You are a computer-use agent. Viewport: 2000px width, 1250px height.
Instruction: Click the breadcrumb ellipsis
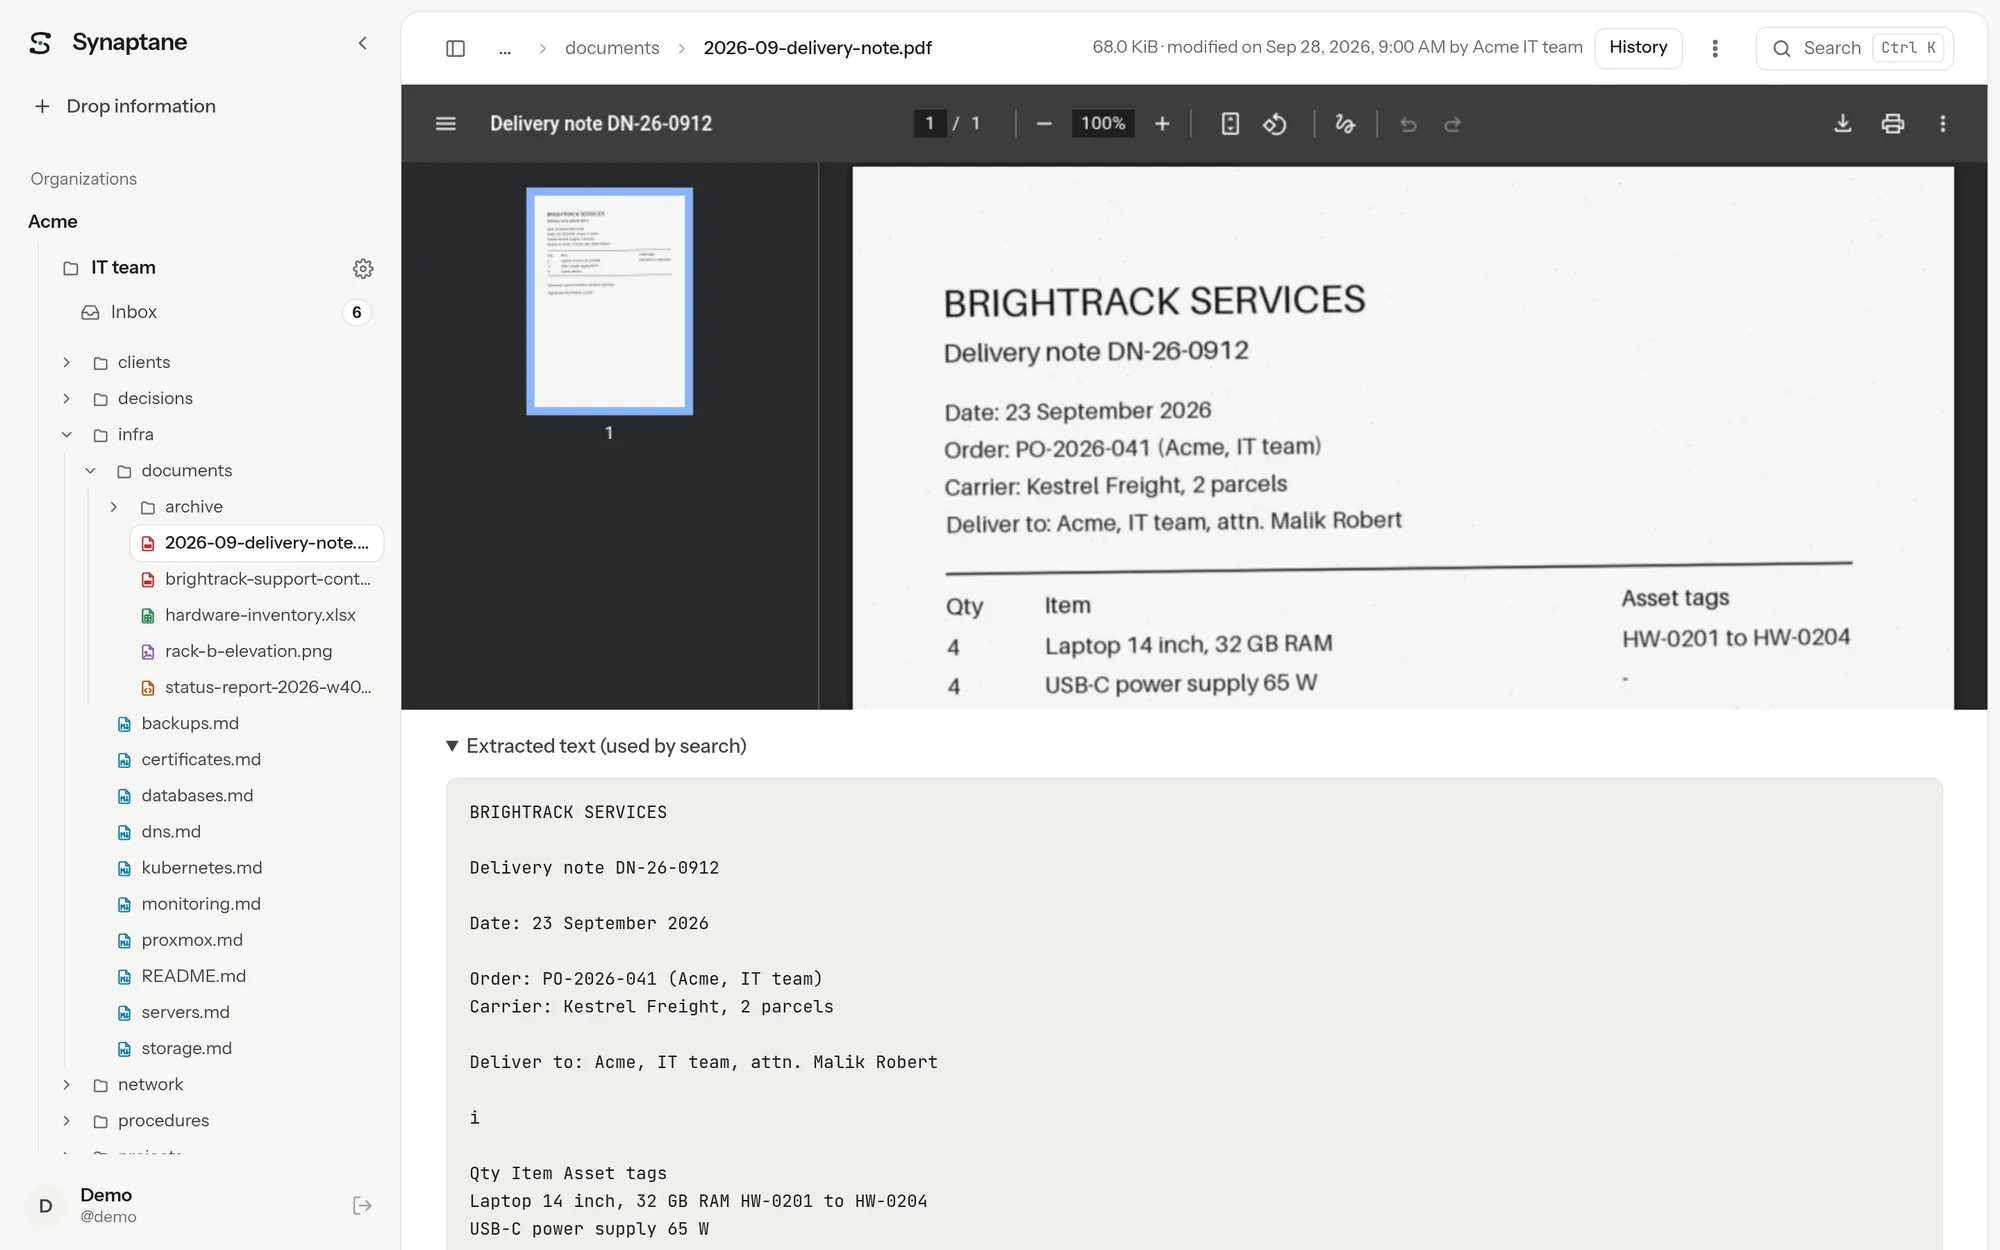click(505, 48)
